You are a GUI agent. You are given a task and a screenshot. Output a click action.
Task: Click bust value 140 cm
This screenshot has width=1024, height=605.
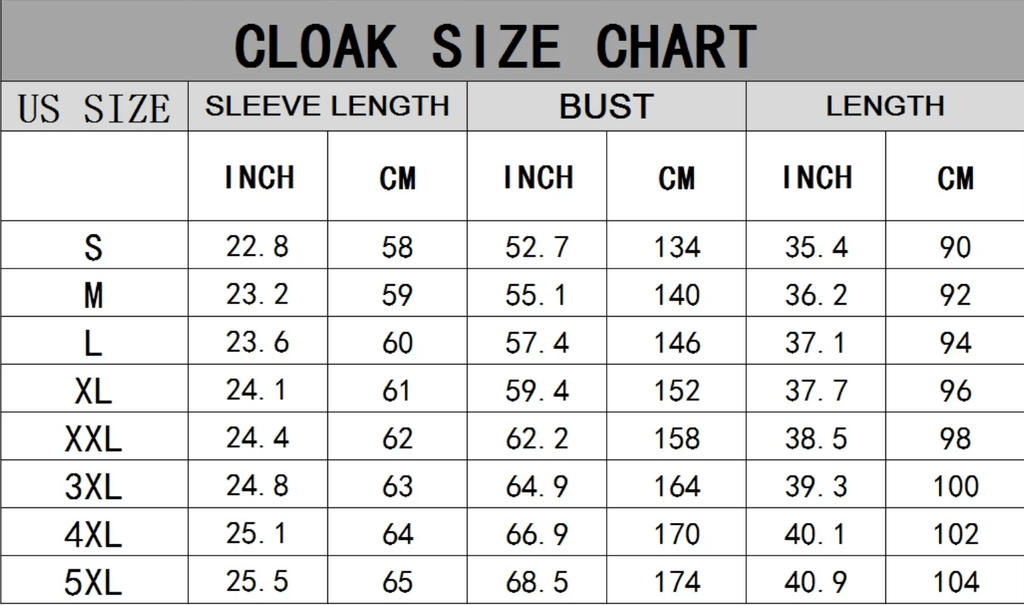(677, 294)
